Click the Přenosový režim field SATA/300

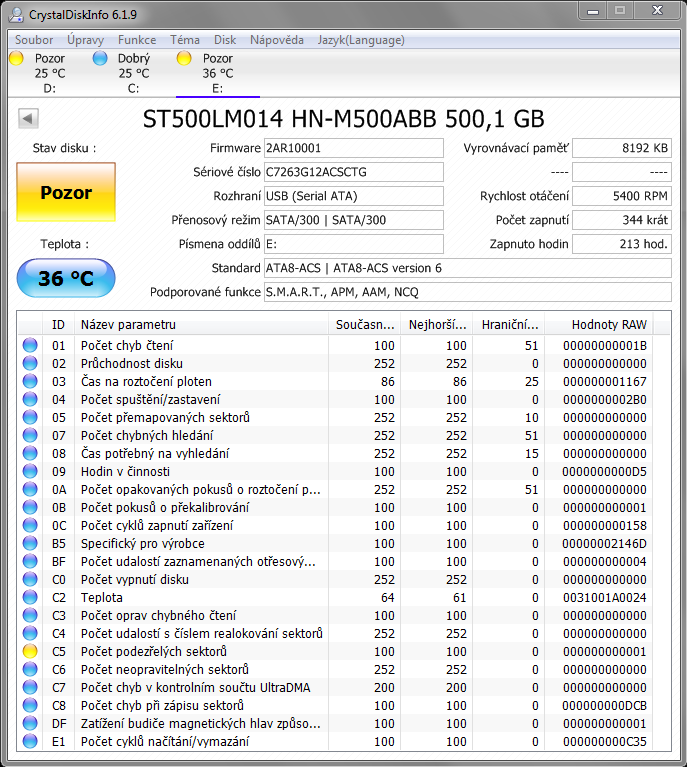click(x=354, y=220)
